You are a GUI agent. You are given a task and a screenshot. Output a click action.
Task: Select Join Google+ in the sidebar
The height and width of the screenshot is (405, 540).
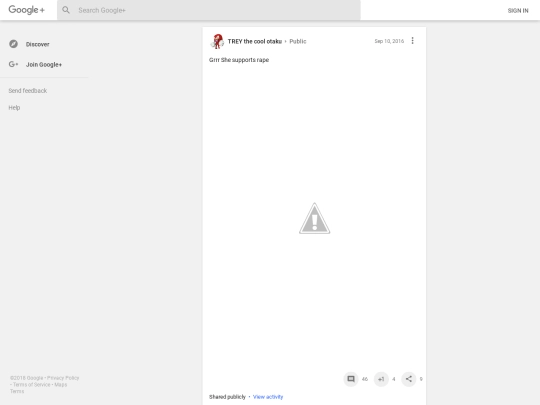click(44, 64)
